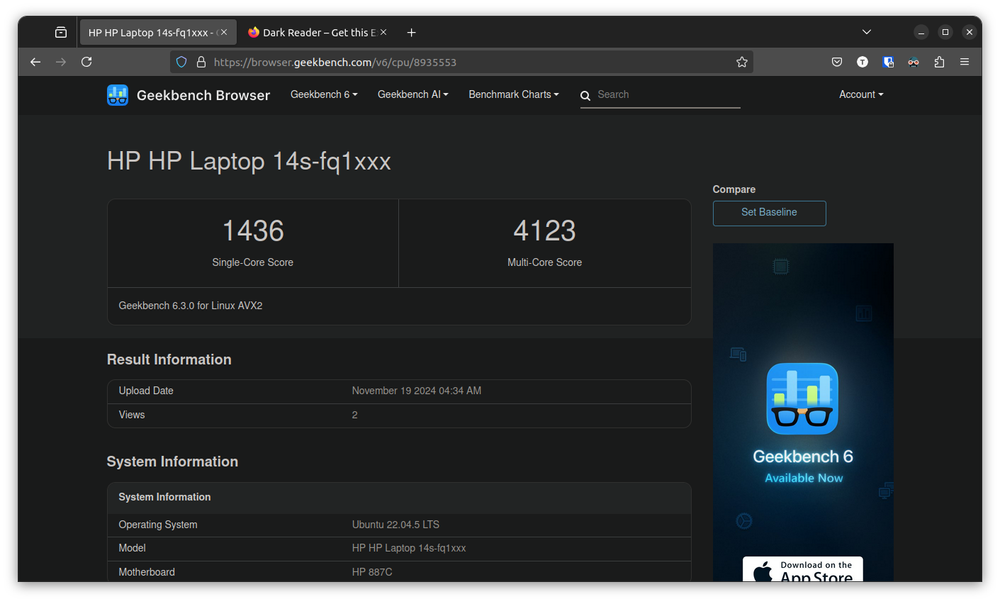Click the tracking protection shield icon
The height and width of the screenshot is (602, 1000).
181,61
